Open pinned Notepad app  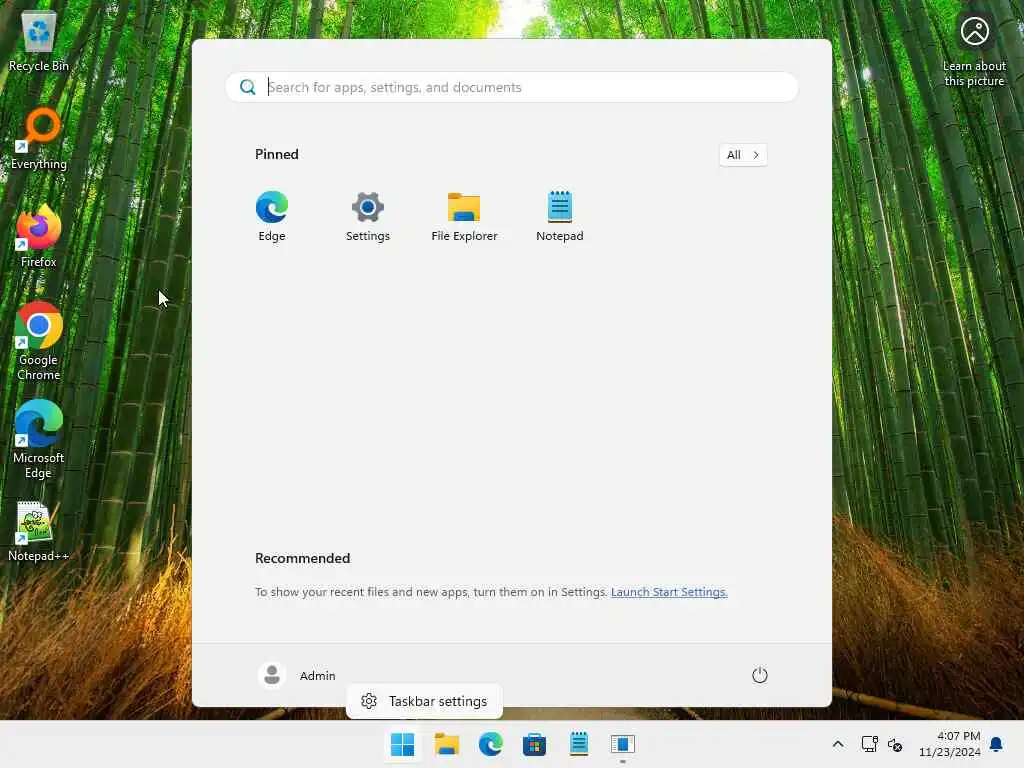[560, 216]
